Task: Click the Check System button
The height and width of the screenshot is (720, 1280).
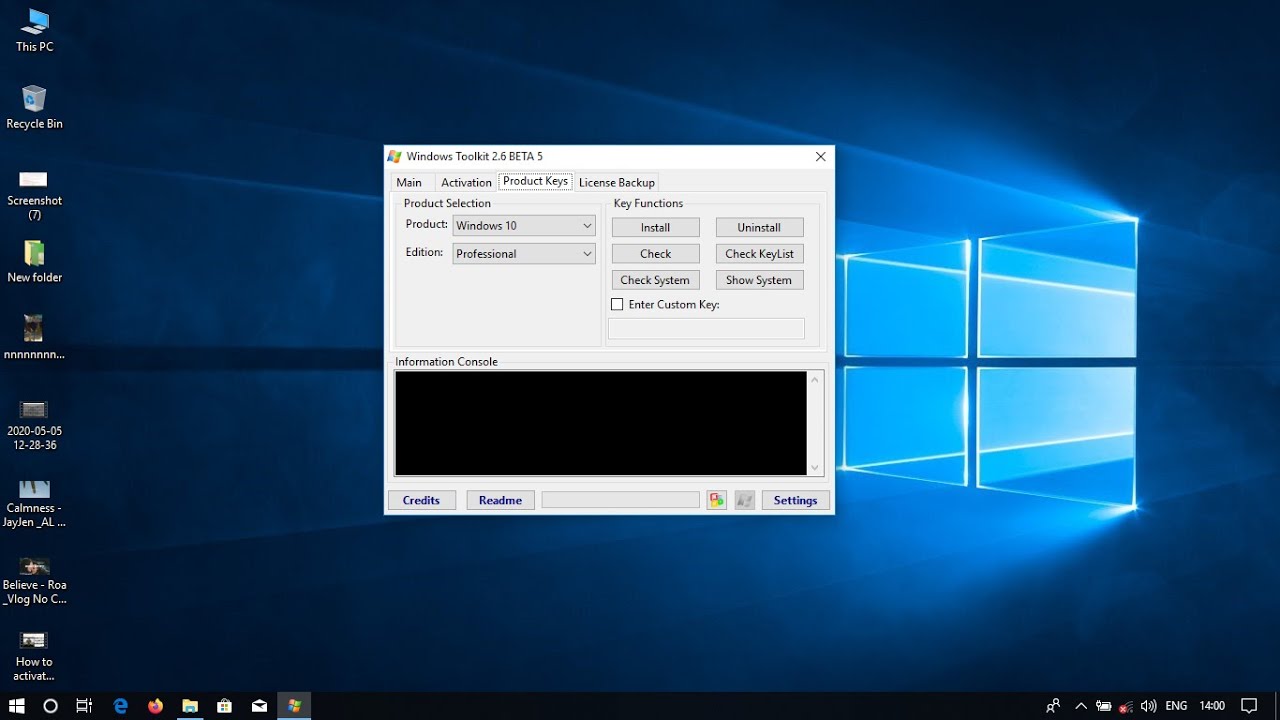Action: [656, 280]
